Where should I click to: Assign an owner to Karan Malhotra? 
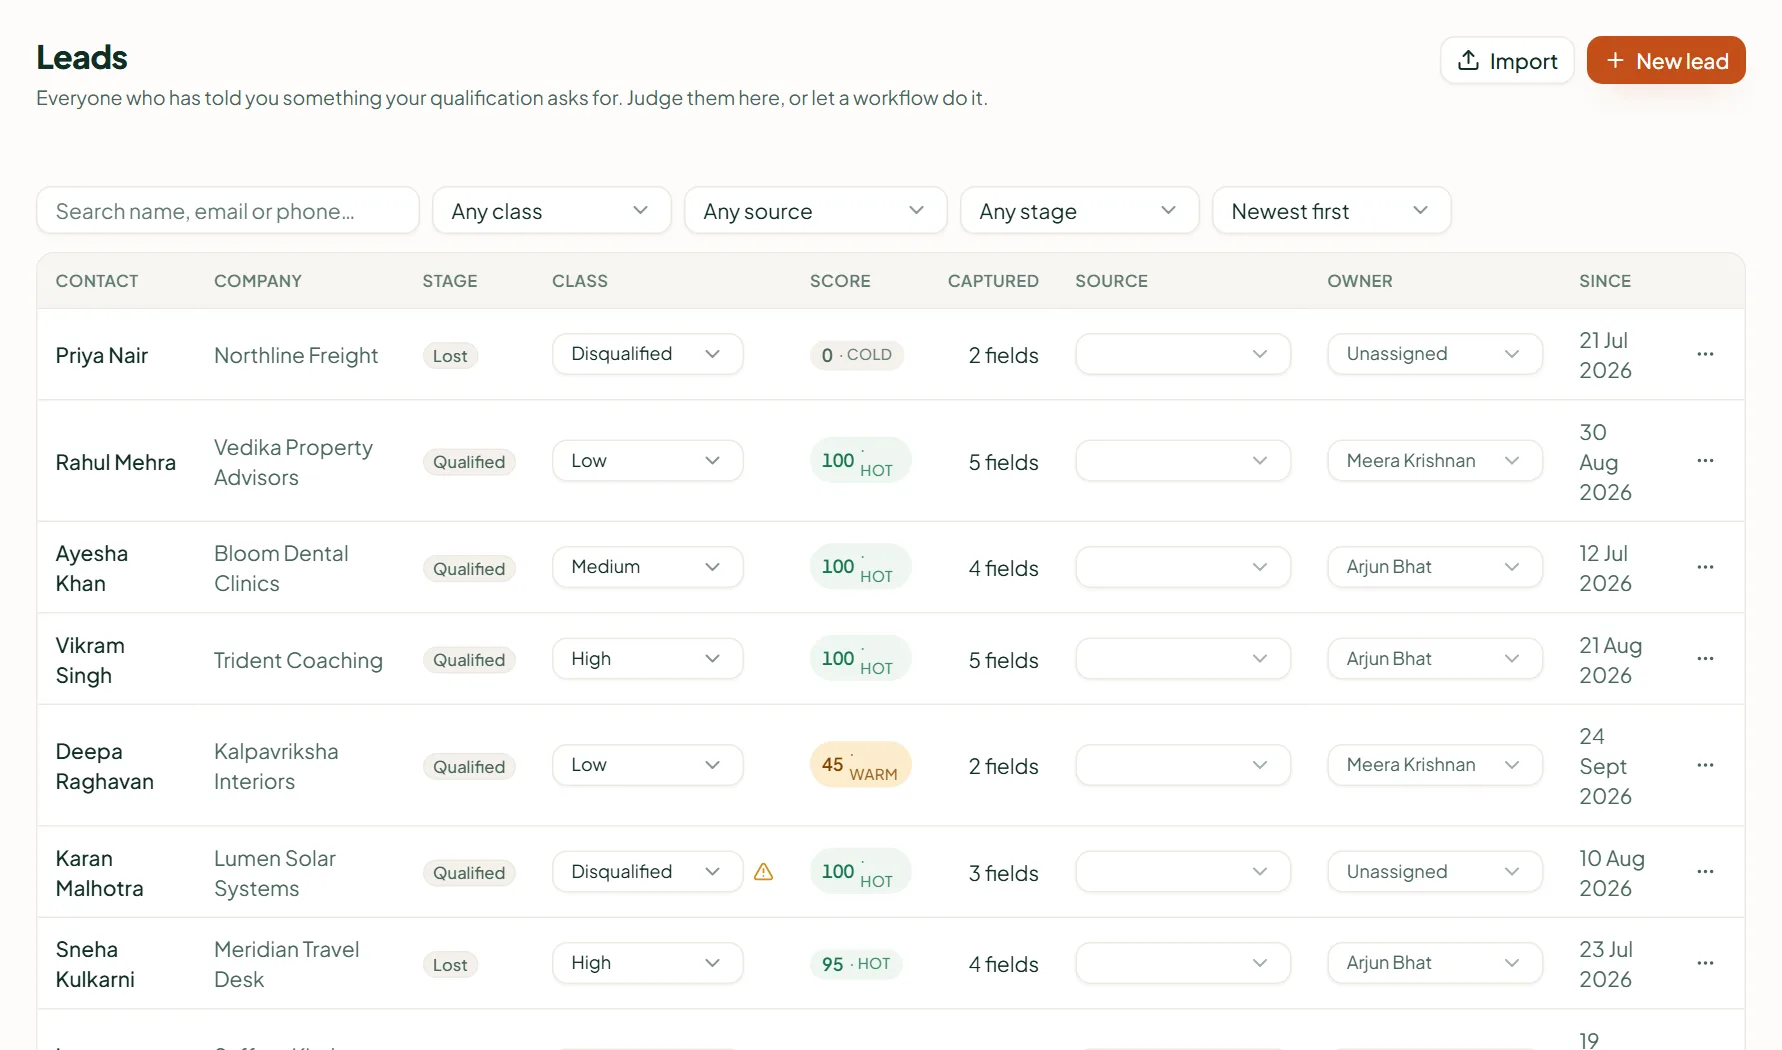click(1435, 872)
